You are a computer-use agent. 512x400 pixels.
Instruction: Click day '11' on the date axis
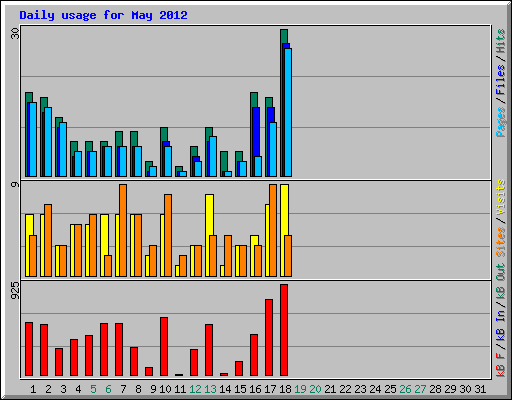pos(180,389)
